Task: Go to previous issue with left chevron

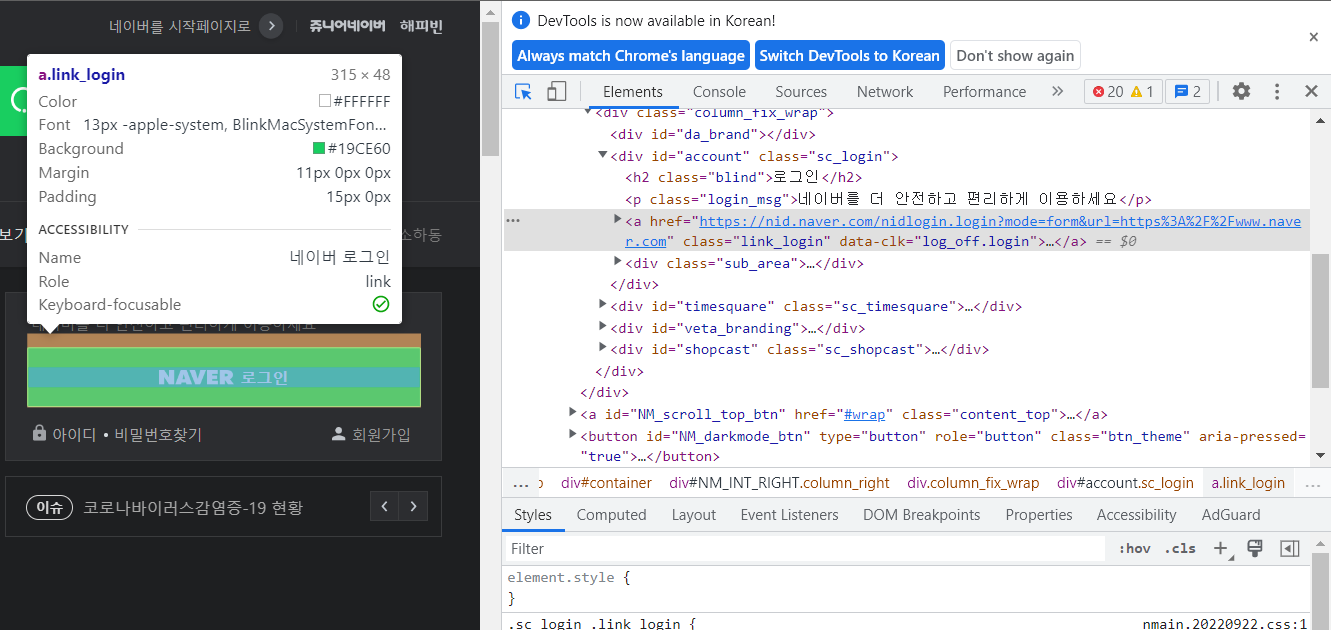Action: pos(385,507)
